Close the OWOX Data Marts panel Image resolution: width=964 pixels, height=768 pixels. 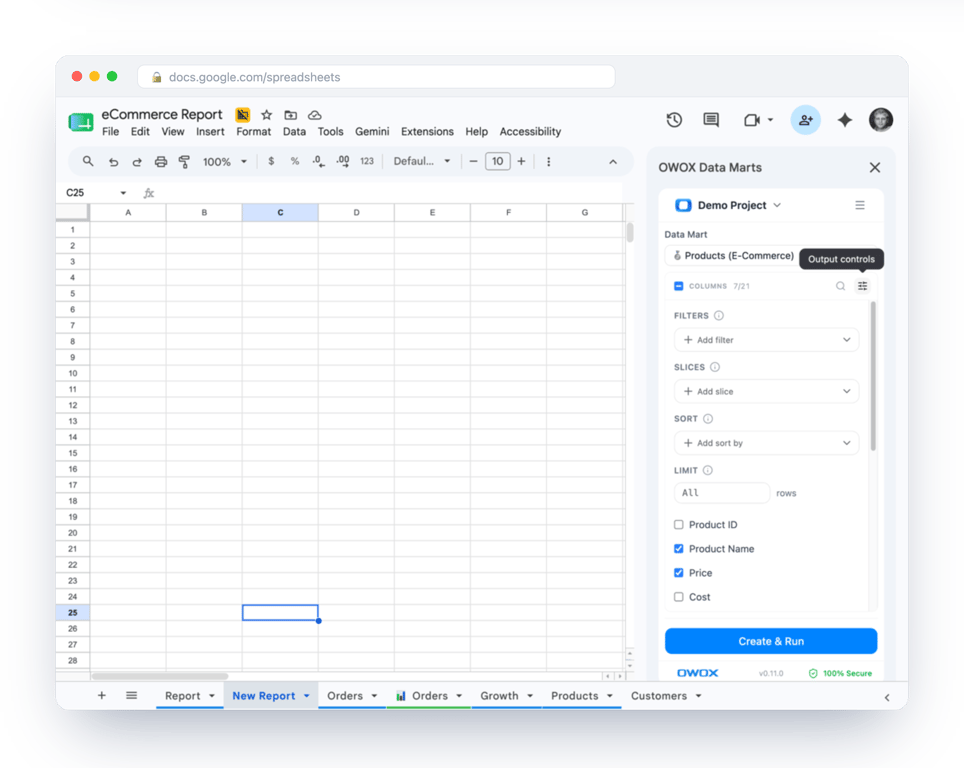click(x=875, y=167)
